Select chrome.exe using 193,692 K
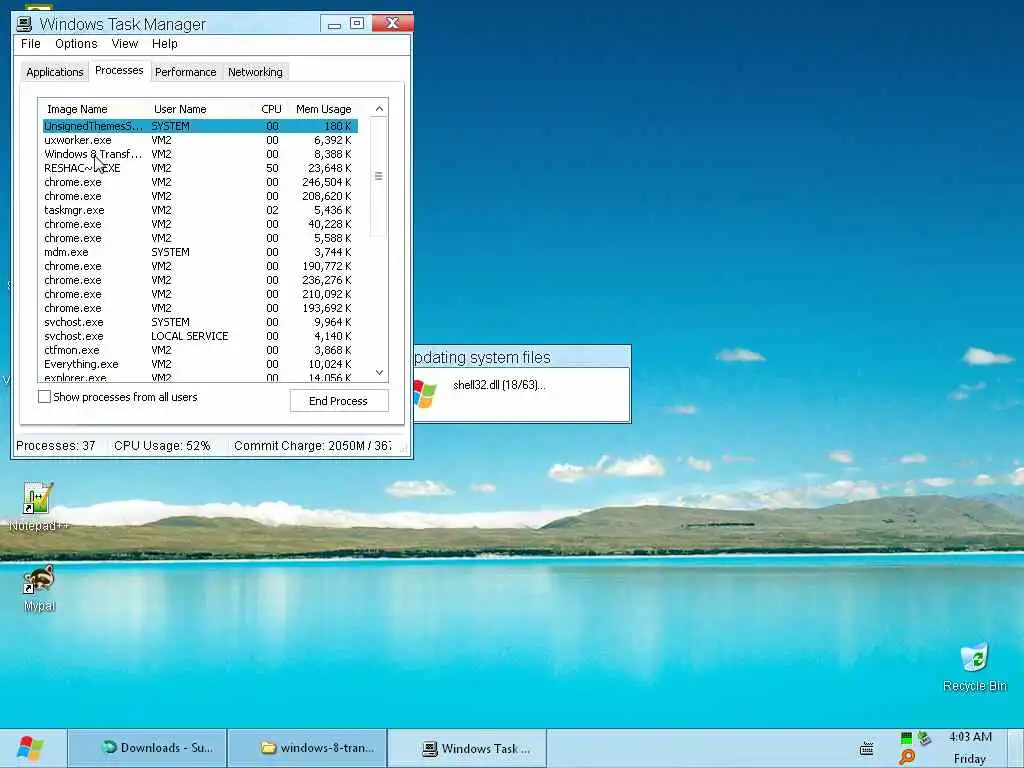 200,308
